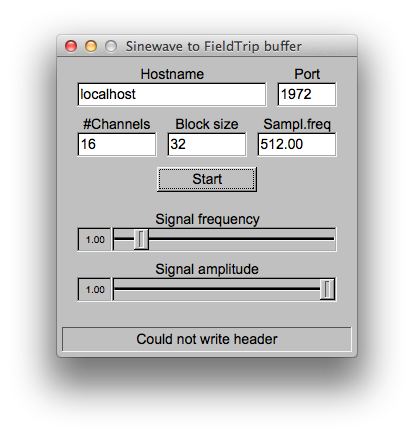Click the 'Could not write header' status bar
414x436 pixels.
coord(207,339)
